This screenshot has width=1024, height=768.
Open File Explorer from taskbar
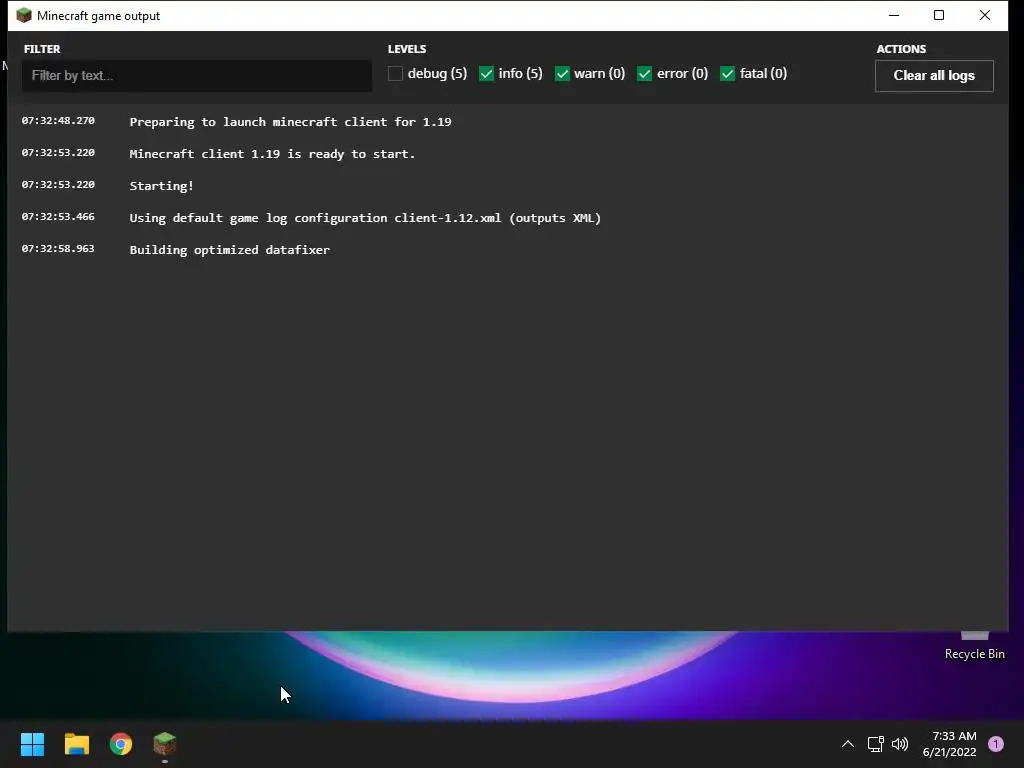(x=77, y=744)
